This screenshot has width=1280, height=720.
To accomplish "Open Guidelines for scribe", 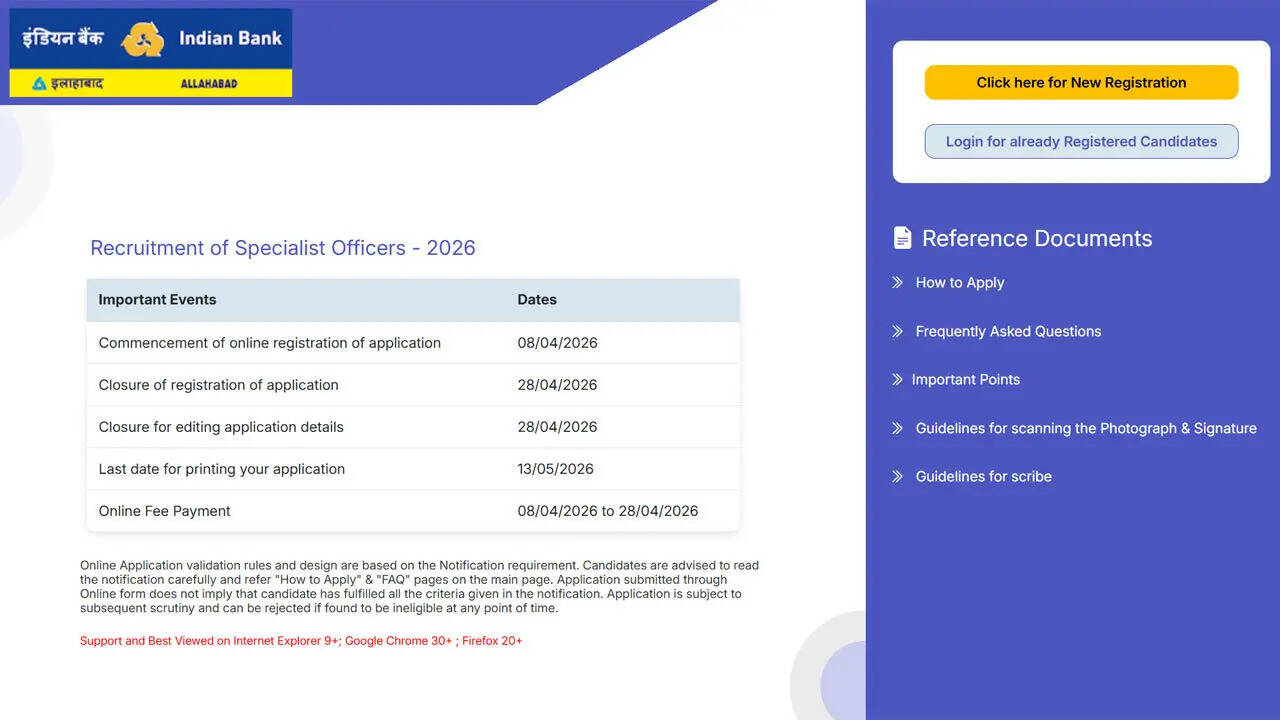I will [983, 477].
